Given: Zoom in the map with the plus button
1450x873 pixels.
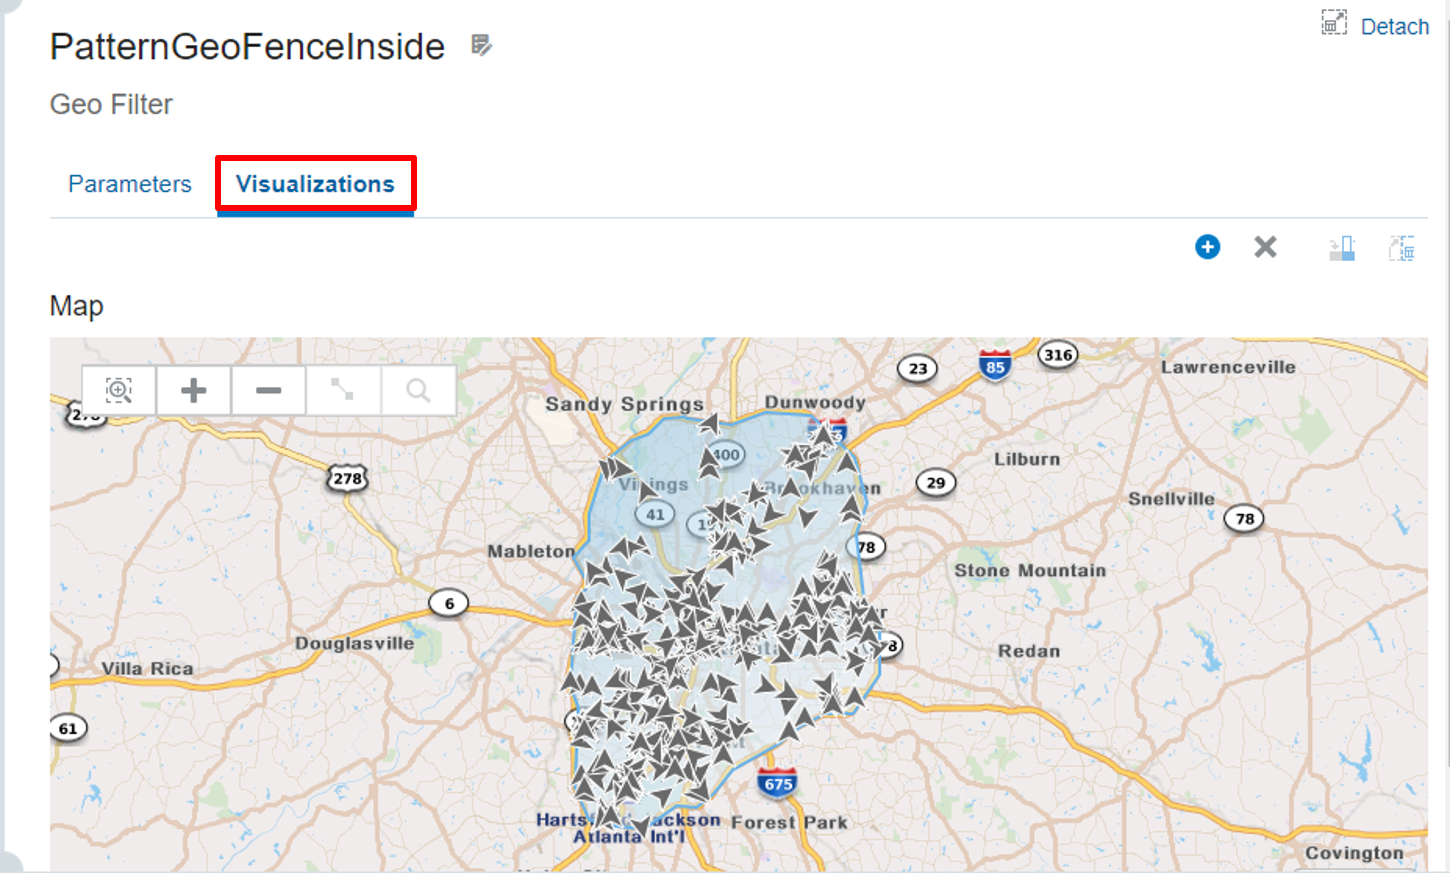Looking at the screenshot, I should (194, 390).
